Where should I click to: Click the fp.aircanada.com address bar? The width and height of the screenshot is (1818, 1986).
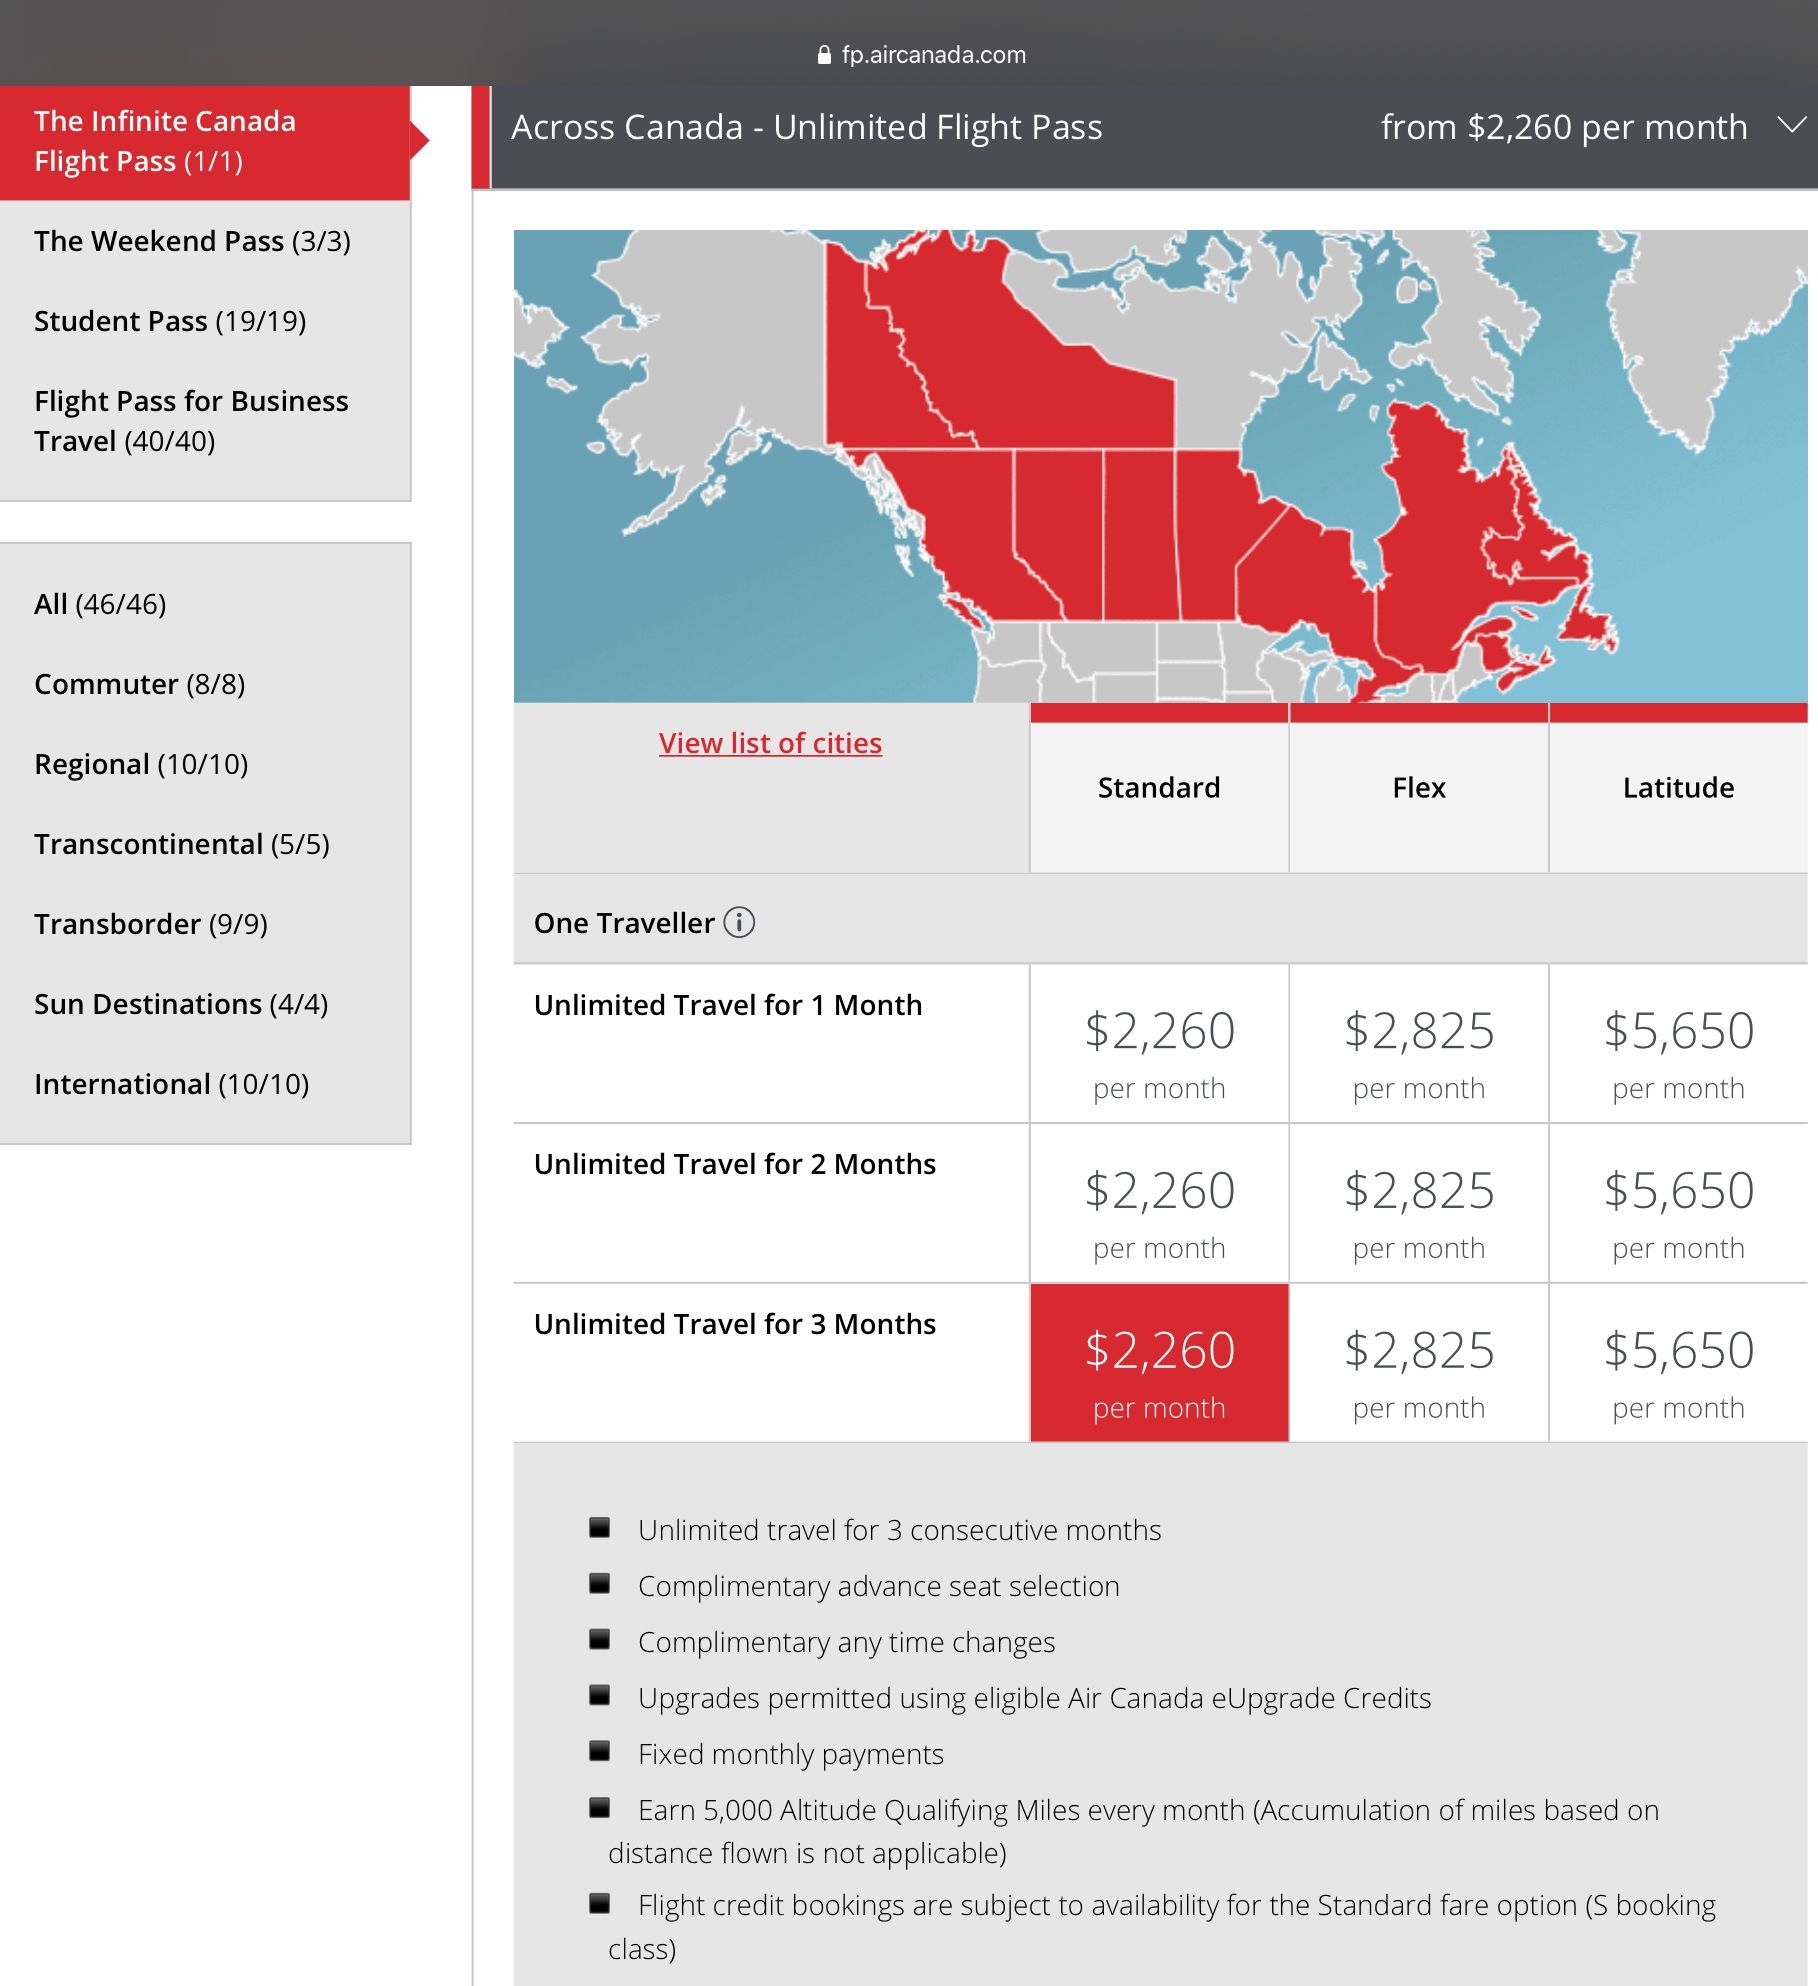tap(921, 55)
